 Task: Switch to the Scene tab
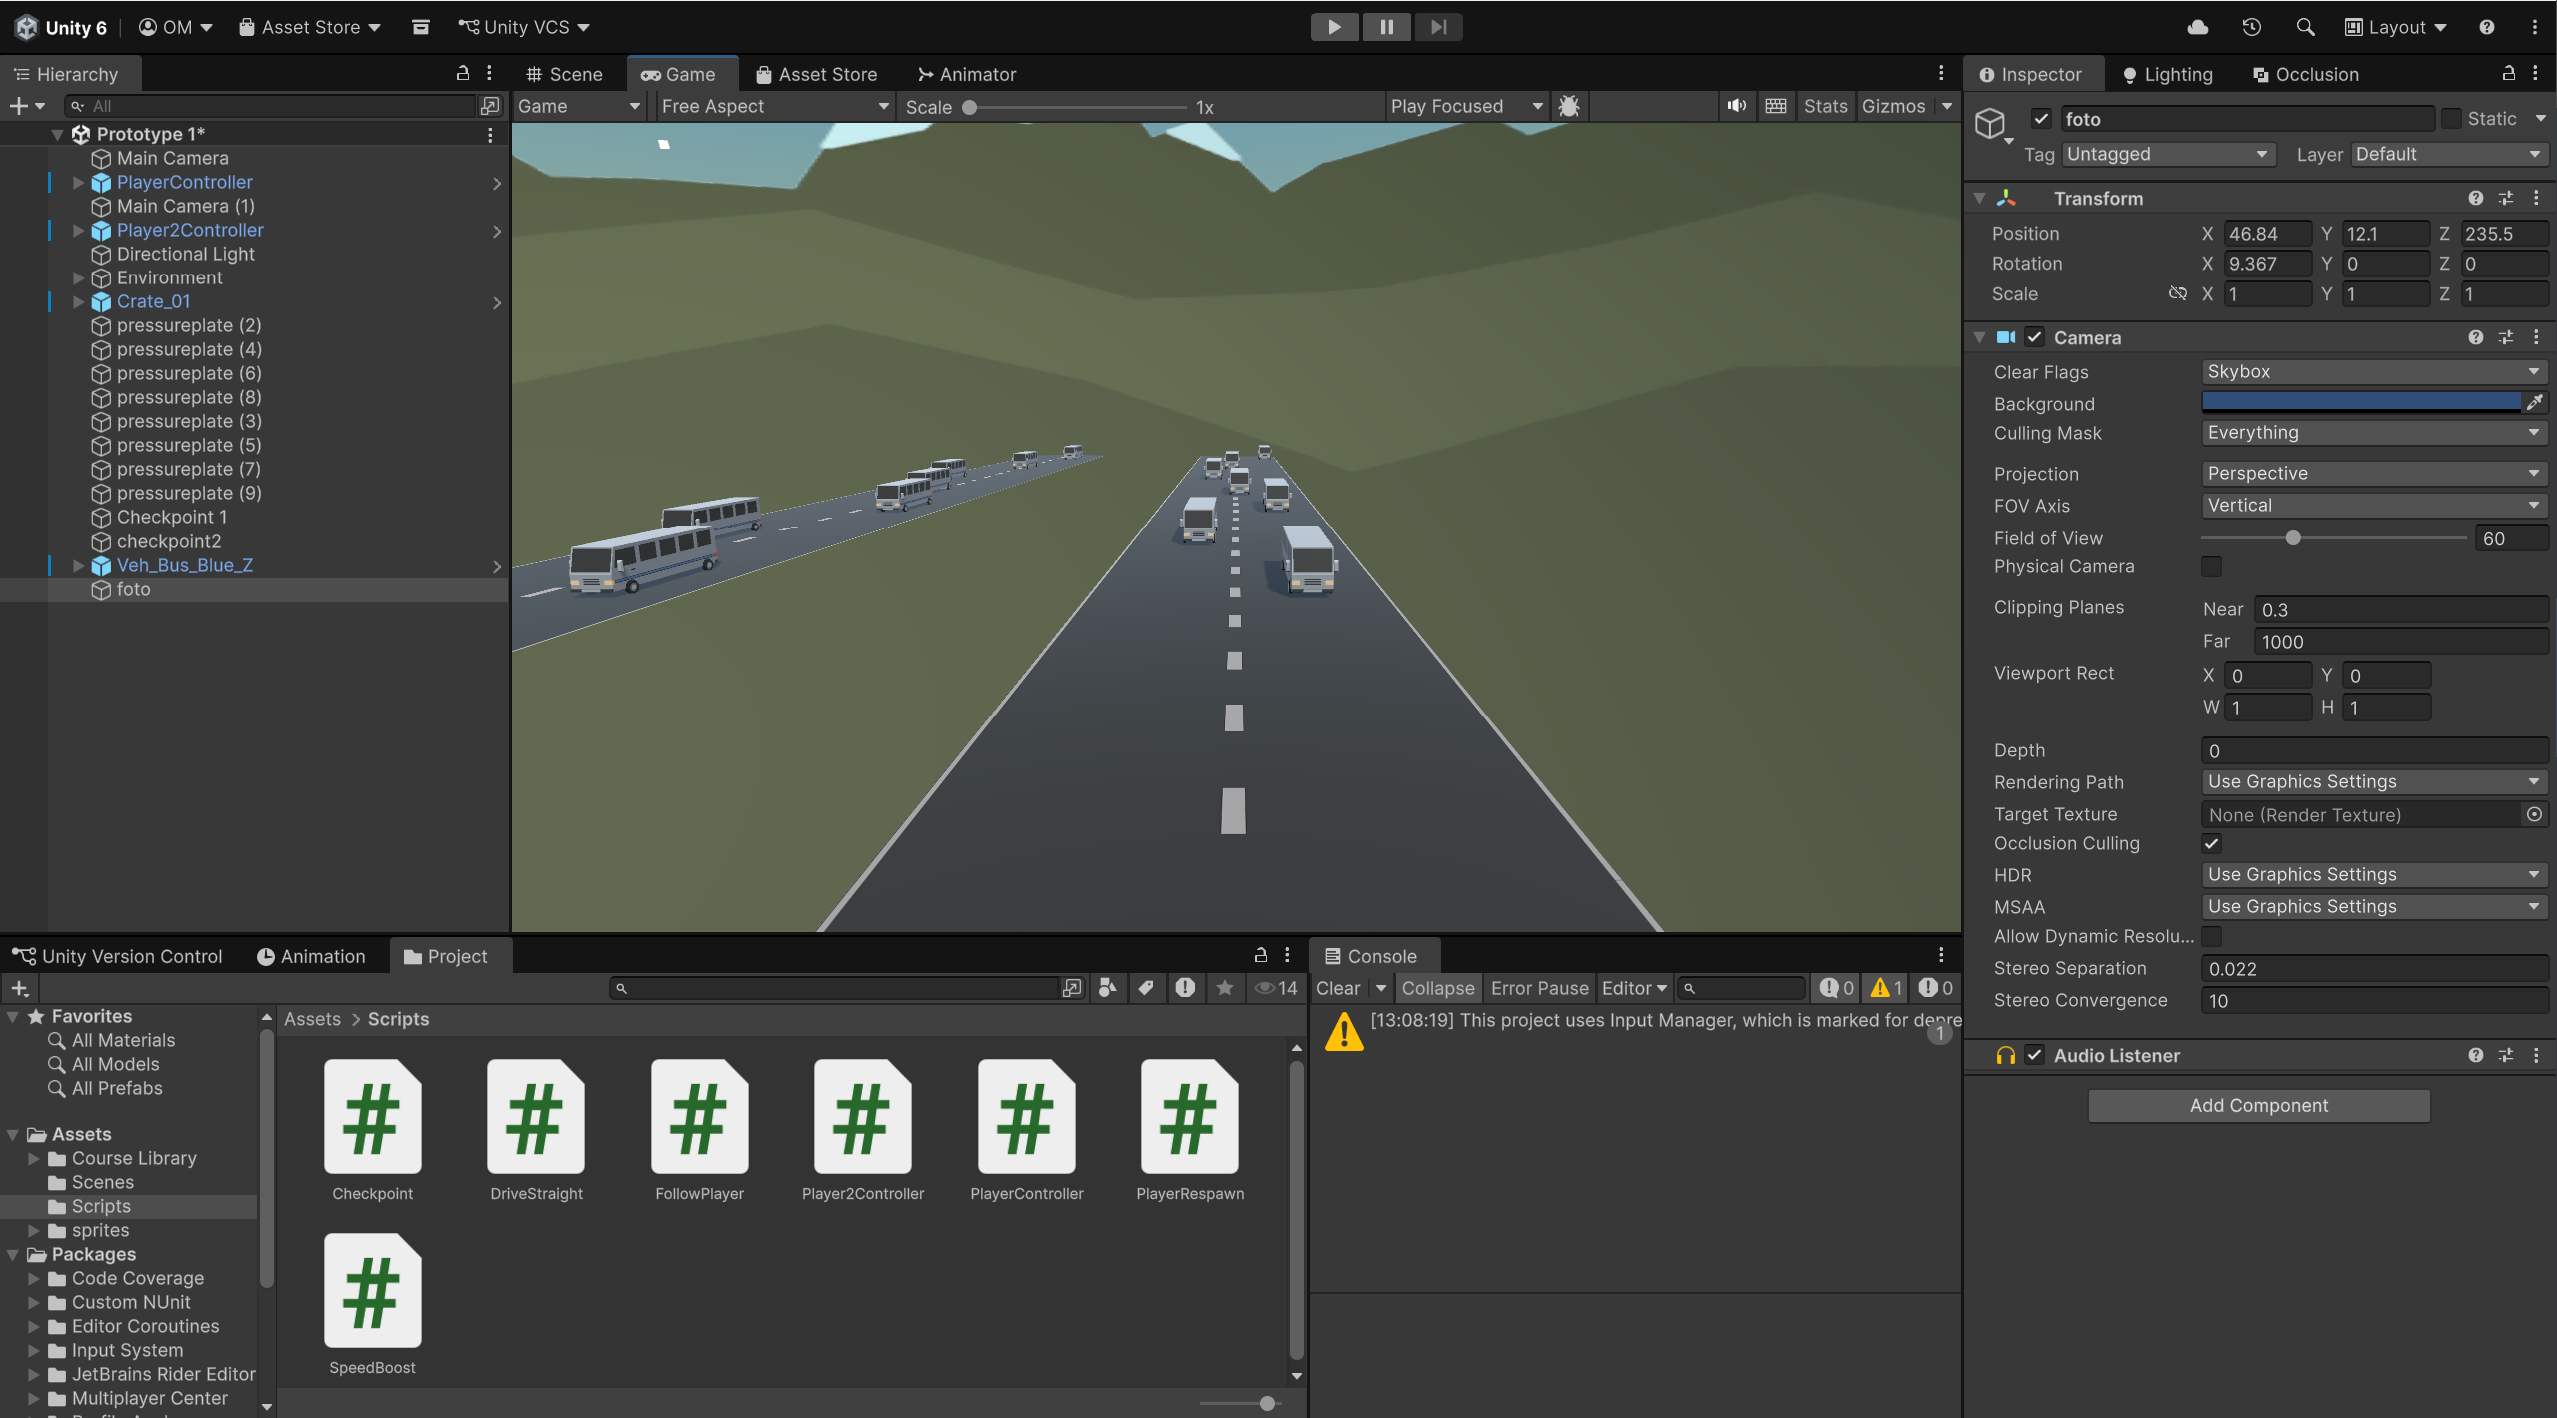click(565, 74)
